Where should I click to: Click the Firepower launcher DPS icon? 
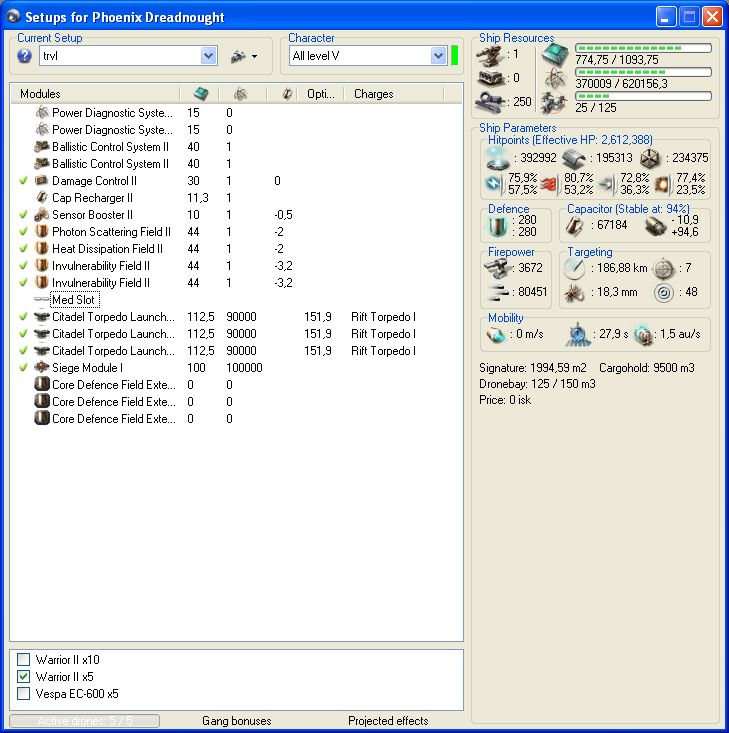(498, 268)
